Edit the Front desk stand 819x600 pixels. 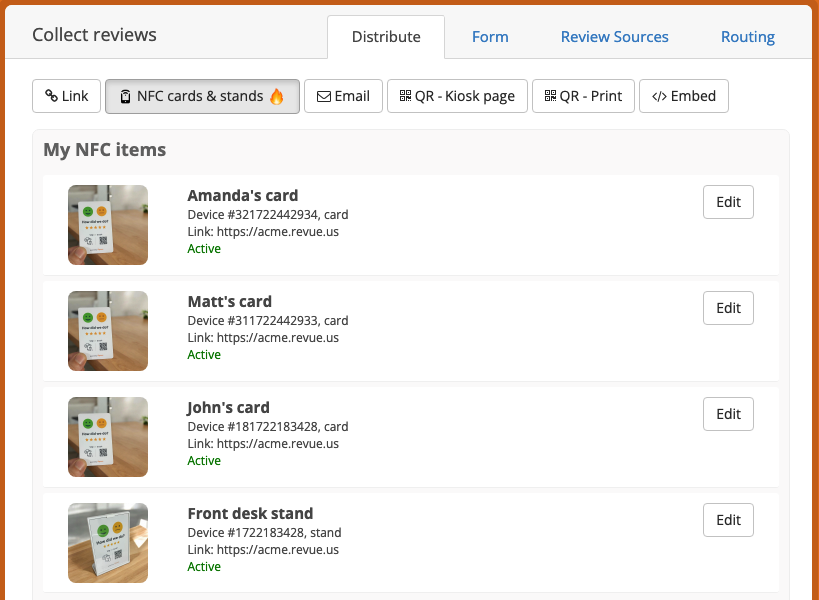click(x=728, y=520)
